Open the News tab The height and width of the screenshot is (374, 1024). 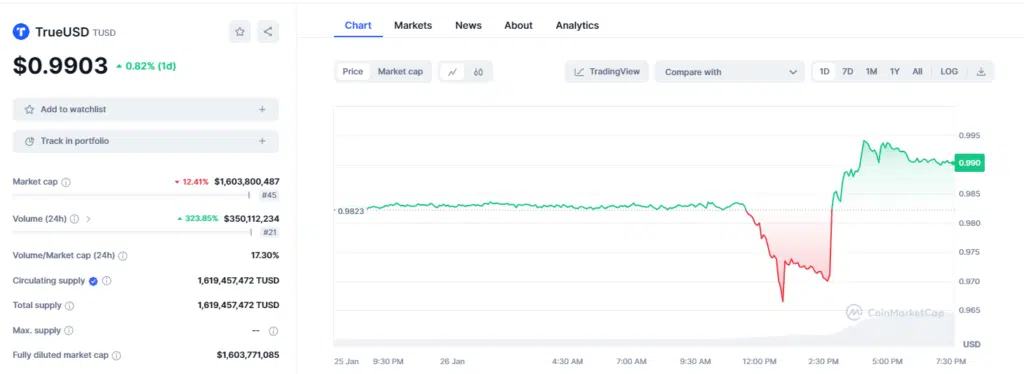(468, 25)
